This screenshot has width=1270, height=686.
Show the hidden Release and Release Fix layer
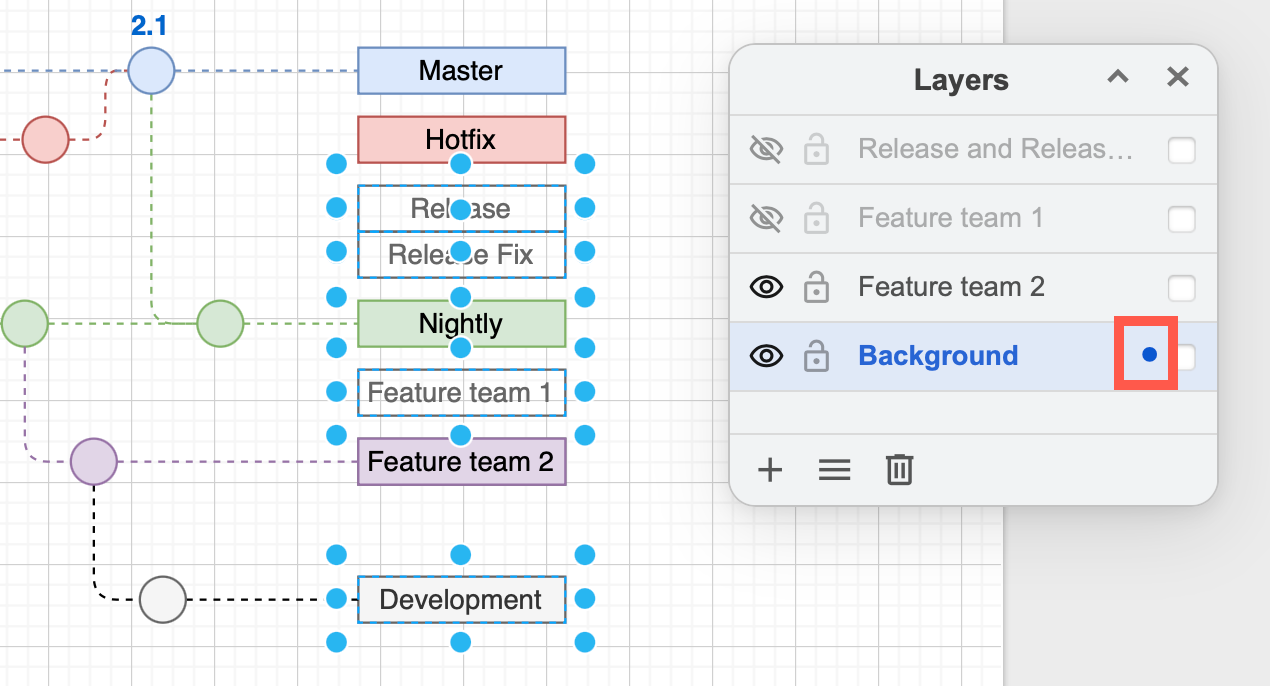[x=765, y=150]
